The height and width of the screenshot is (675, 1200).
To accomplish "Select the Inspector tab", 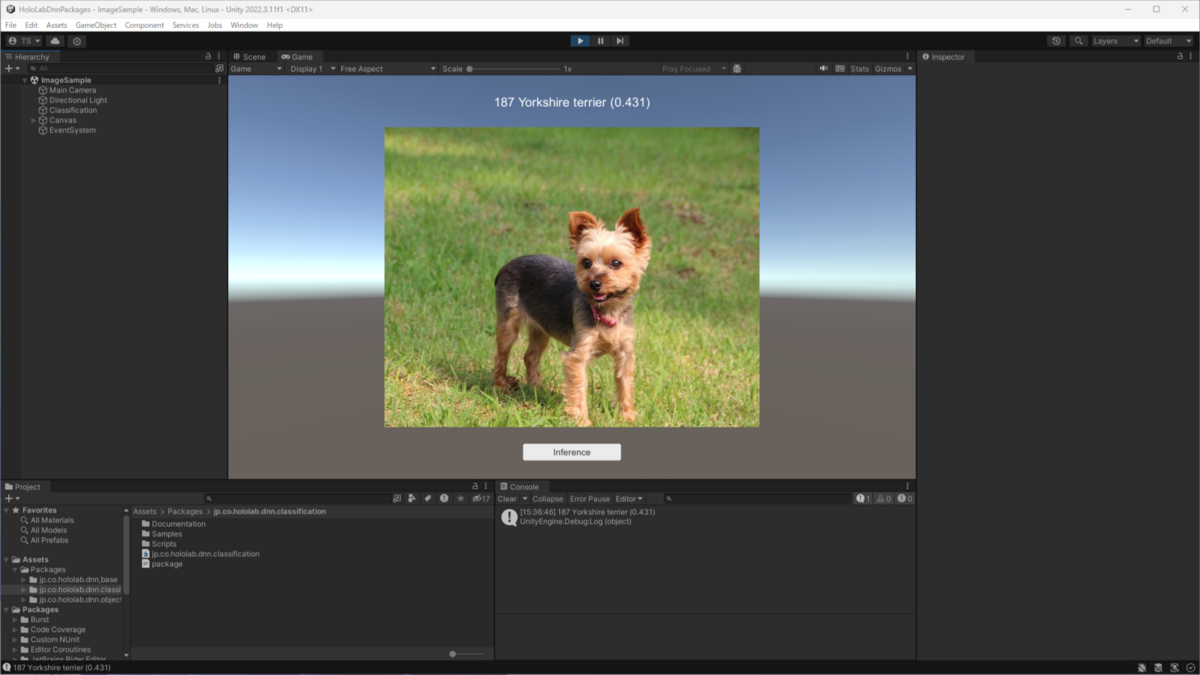I will tap(943, 57).
